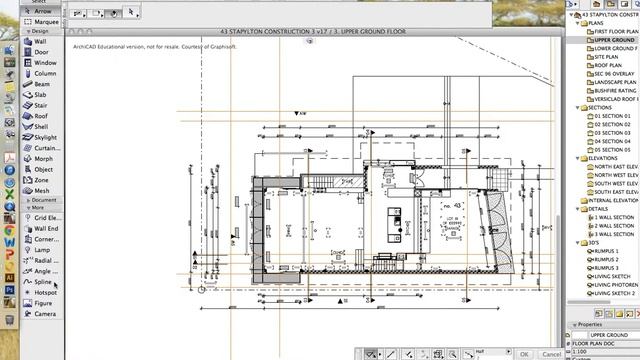The width and height of the screenshot is (640, 360).
Task: Open Trash in the dock
Action: 9,320
